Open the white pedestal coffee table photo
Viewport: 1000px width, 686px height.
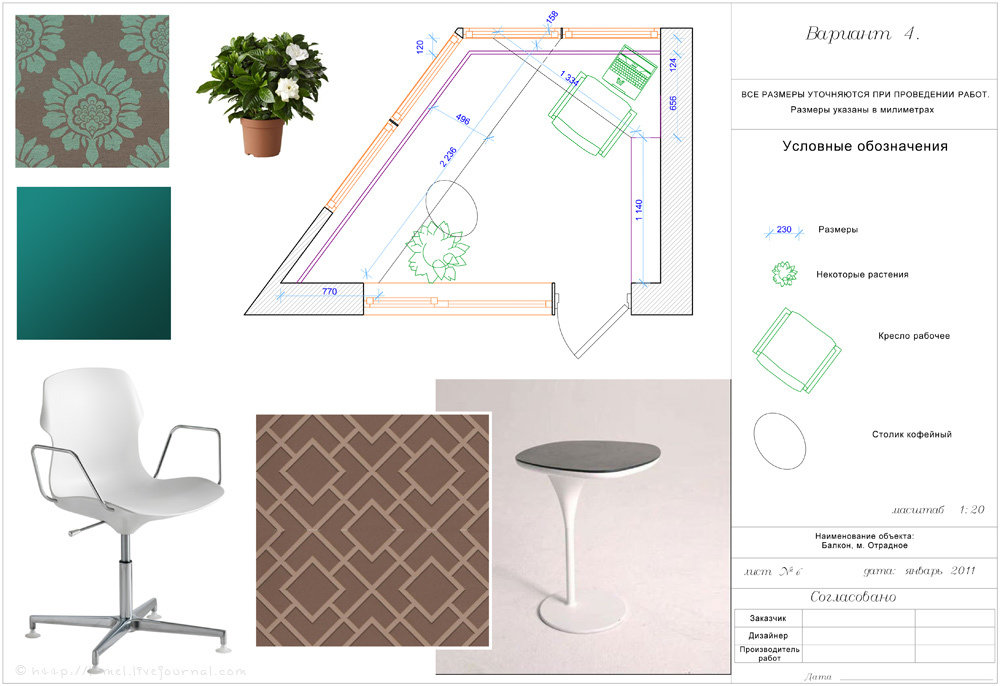(584, 525)
